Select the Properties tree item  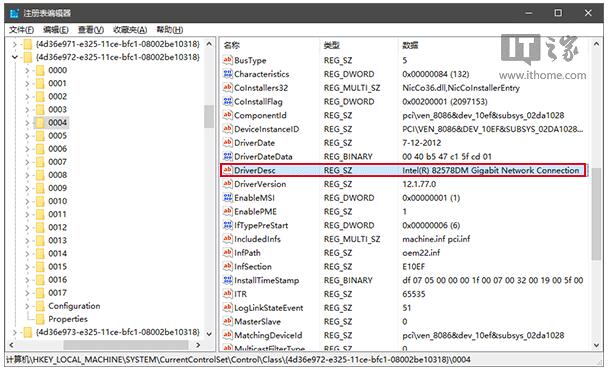click(x=68, y=319)
